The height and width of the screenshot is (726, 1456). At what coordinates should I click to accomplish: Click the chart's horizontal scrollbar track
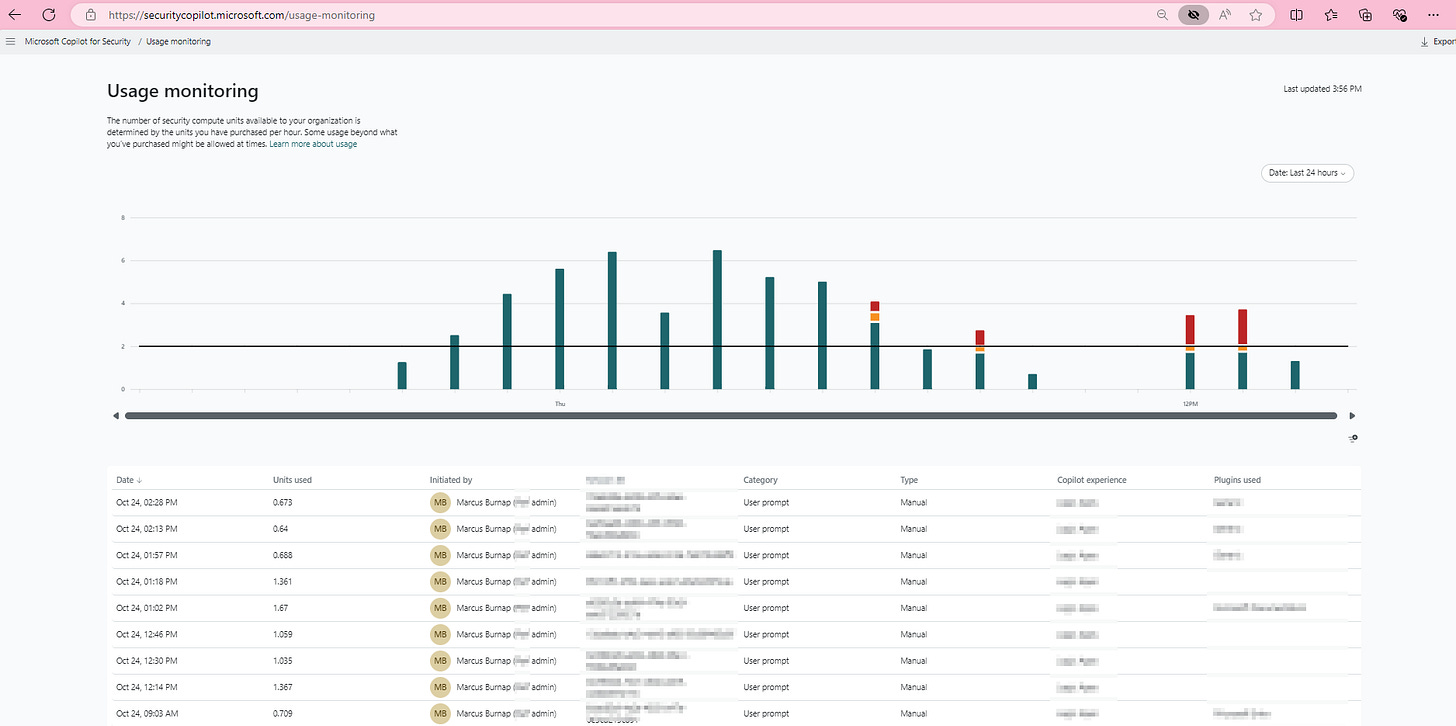click(731, 415)
